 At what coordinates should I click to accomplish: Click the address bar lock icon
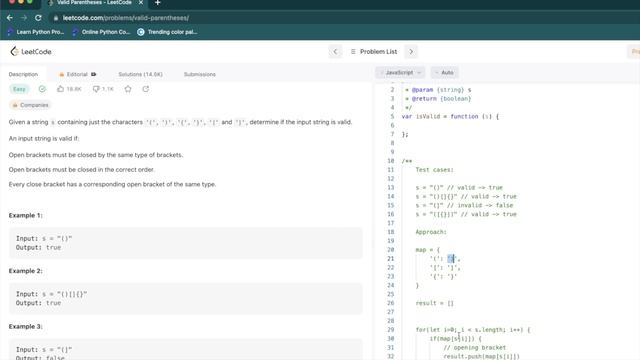(x=56, y=18)
